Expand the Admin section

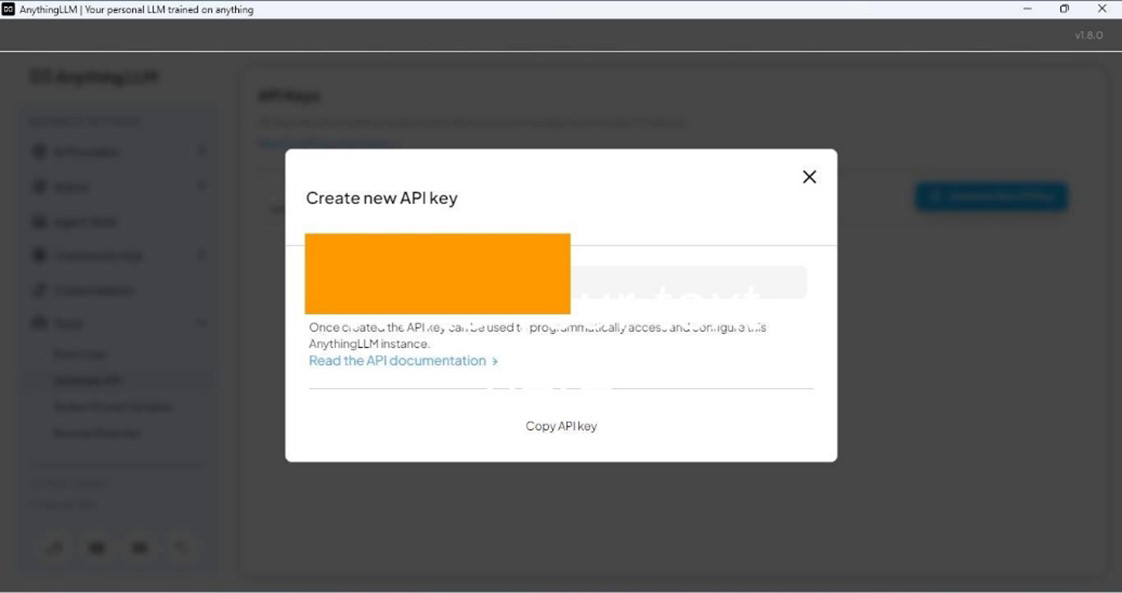click(x=201, y=187)
